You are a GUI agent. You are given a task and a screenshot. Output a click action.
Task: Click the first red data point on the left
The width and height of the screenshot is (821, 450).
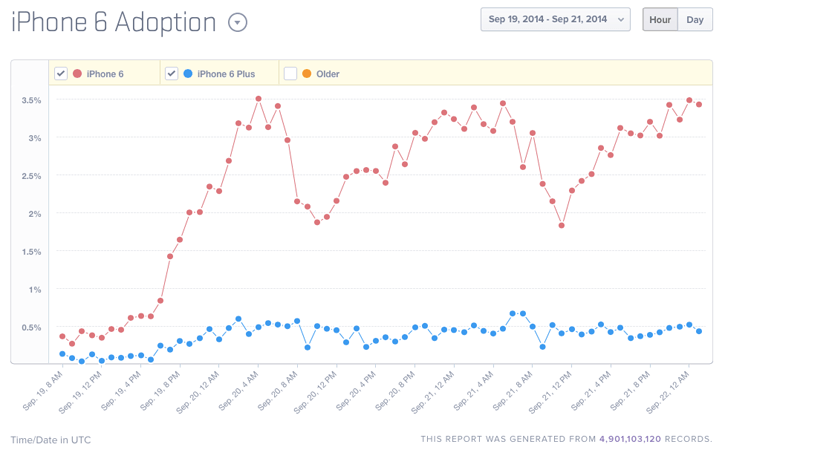click(62, 337)
